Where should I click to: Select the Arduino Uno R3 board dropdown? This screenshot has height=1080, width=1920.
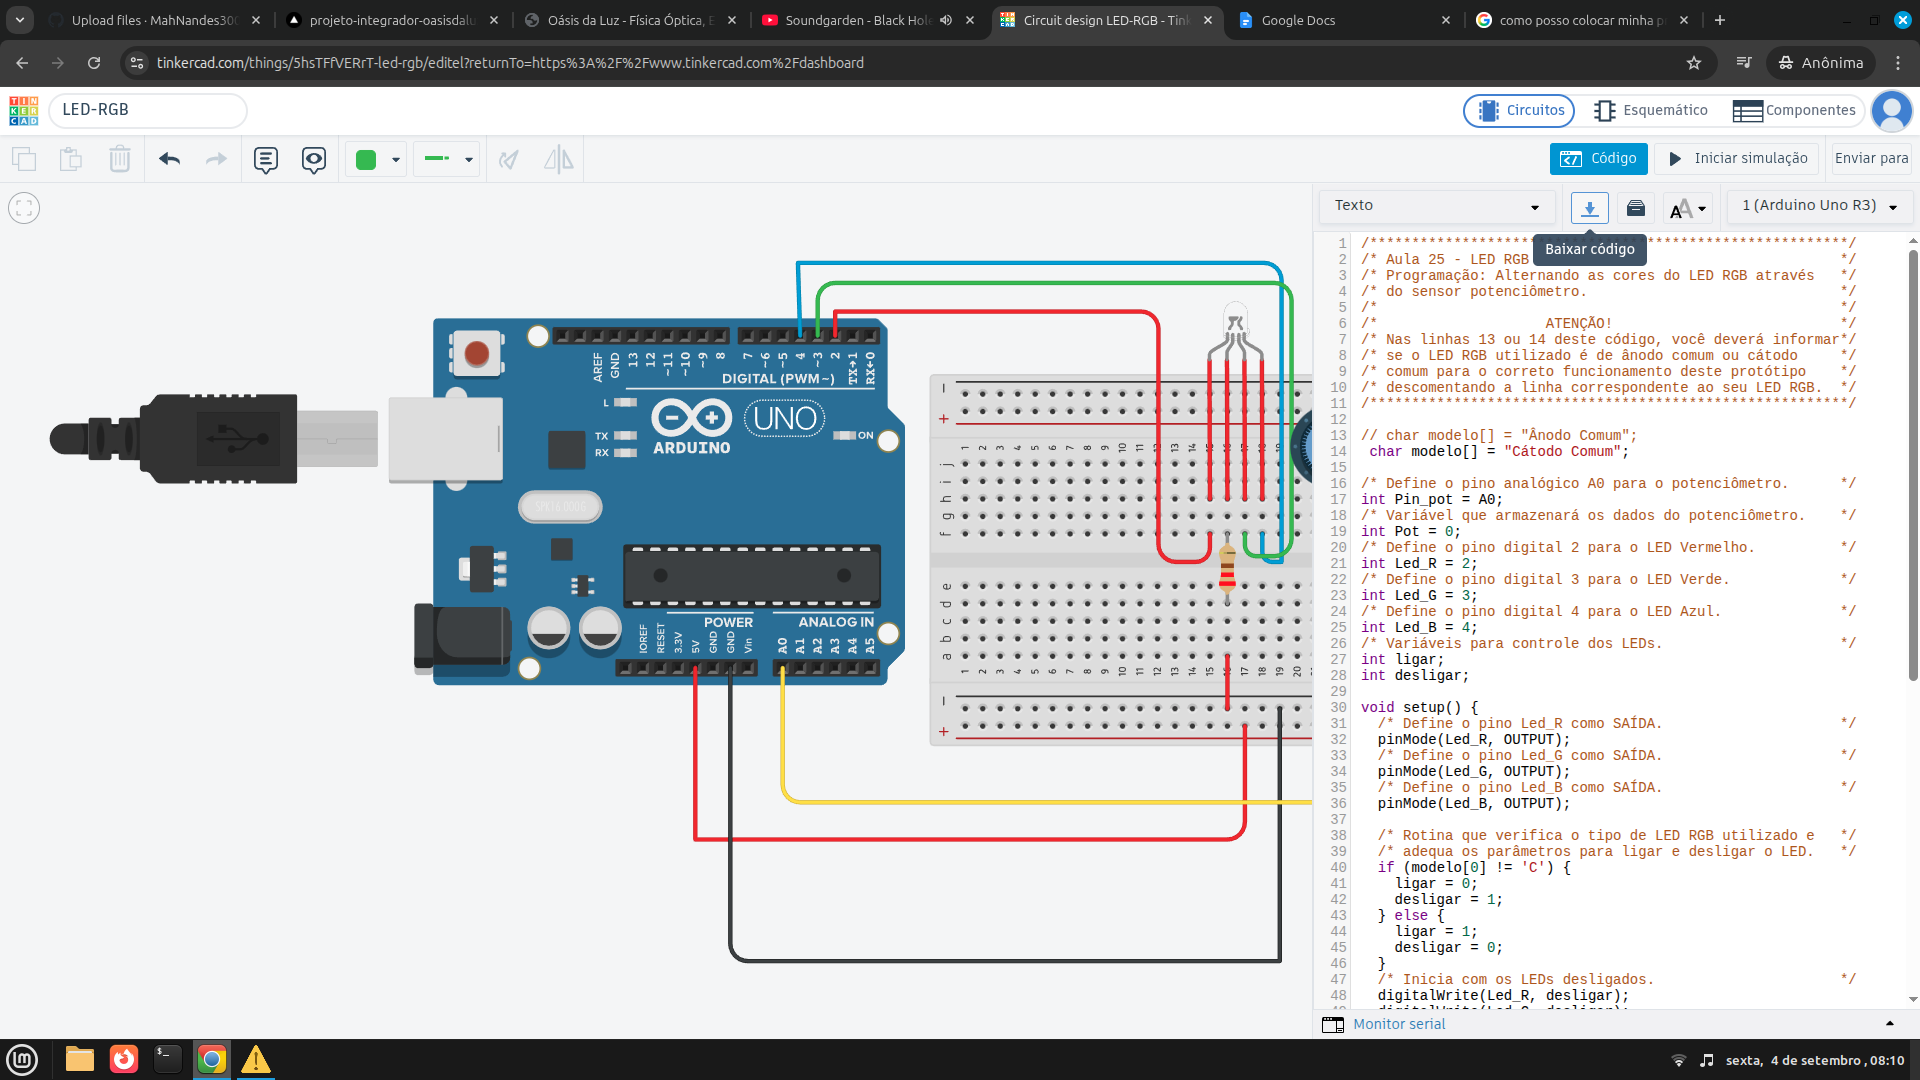pos(1820,206)
